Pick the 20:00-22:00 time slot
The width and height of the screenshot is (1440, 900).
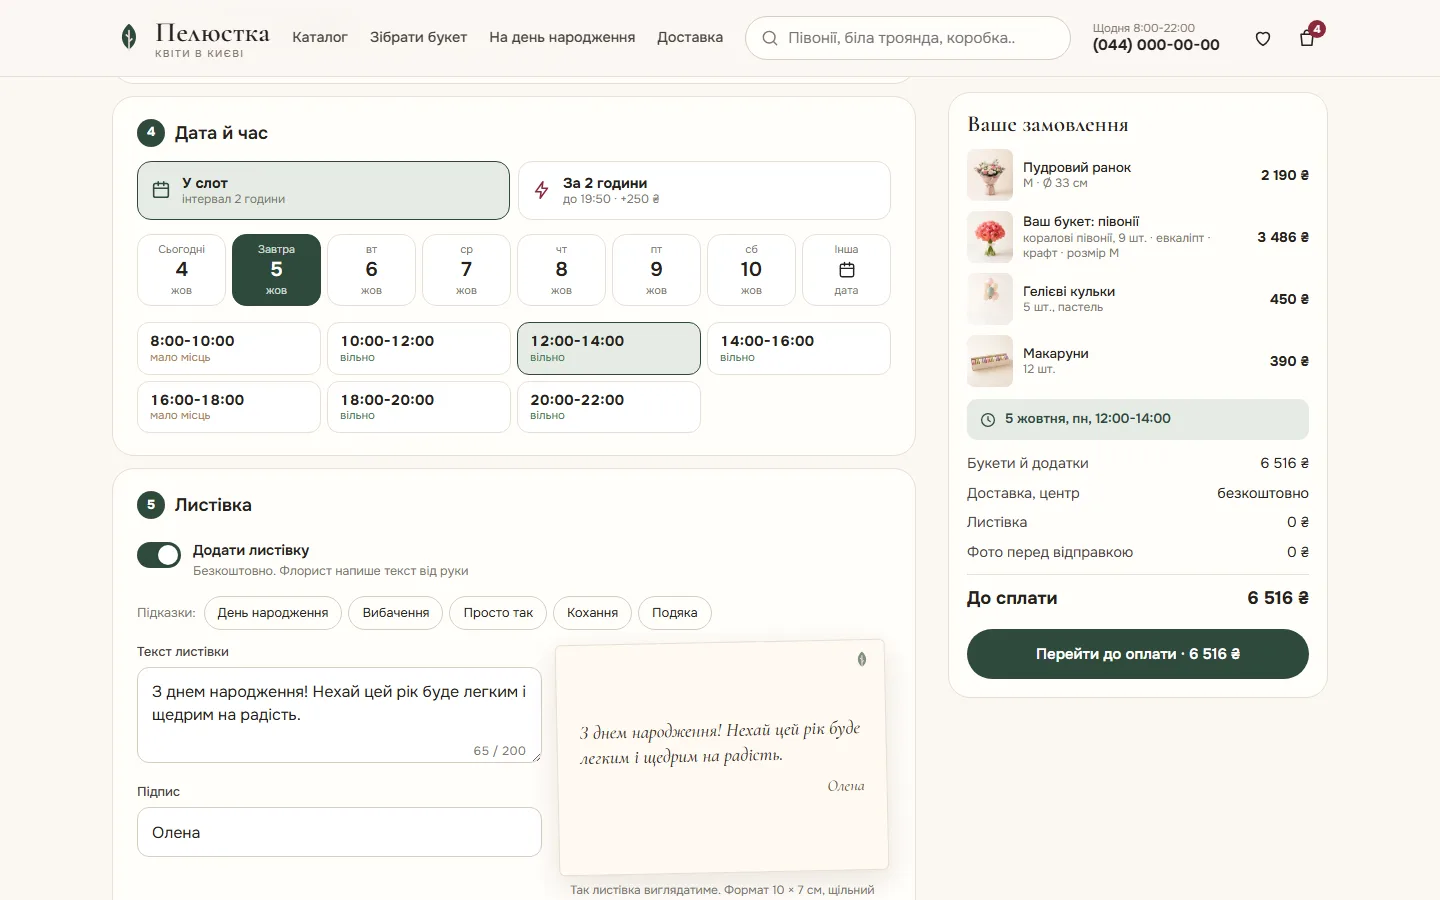tap(609, 407)
